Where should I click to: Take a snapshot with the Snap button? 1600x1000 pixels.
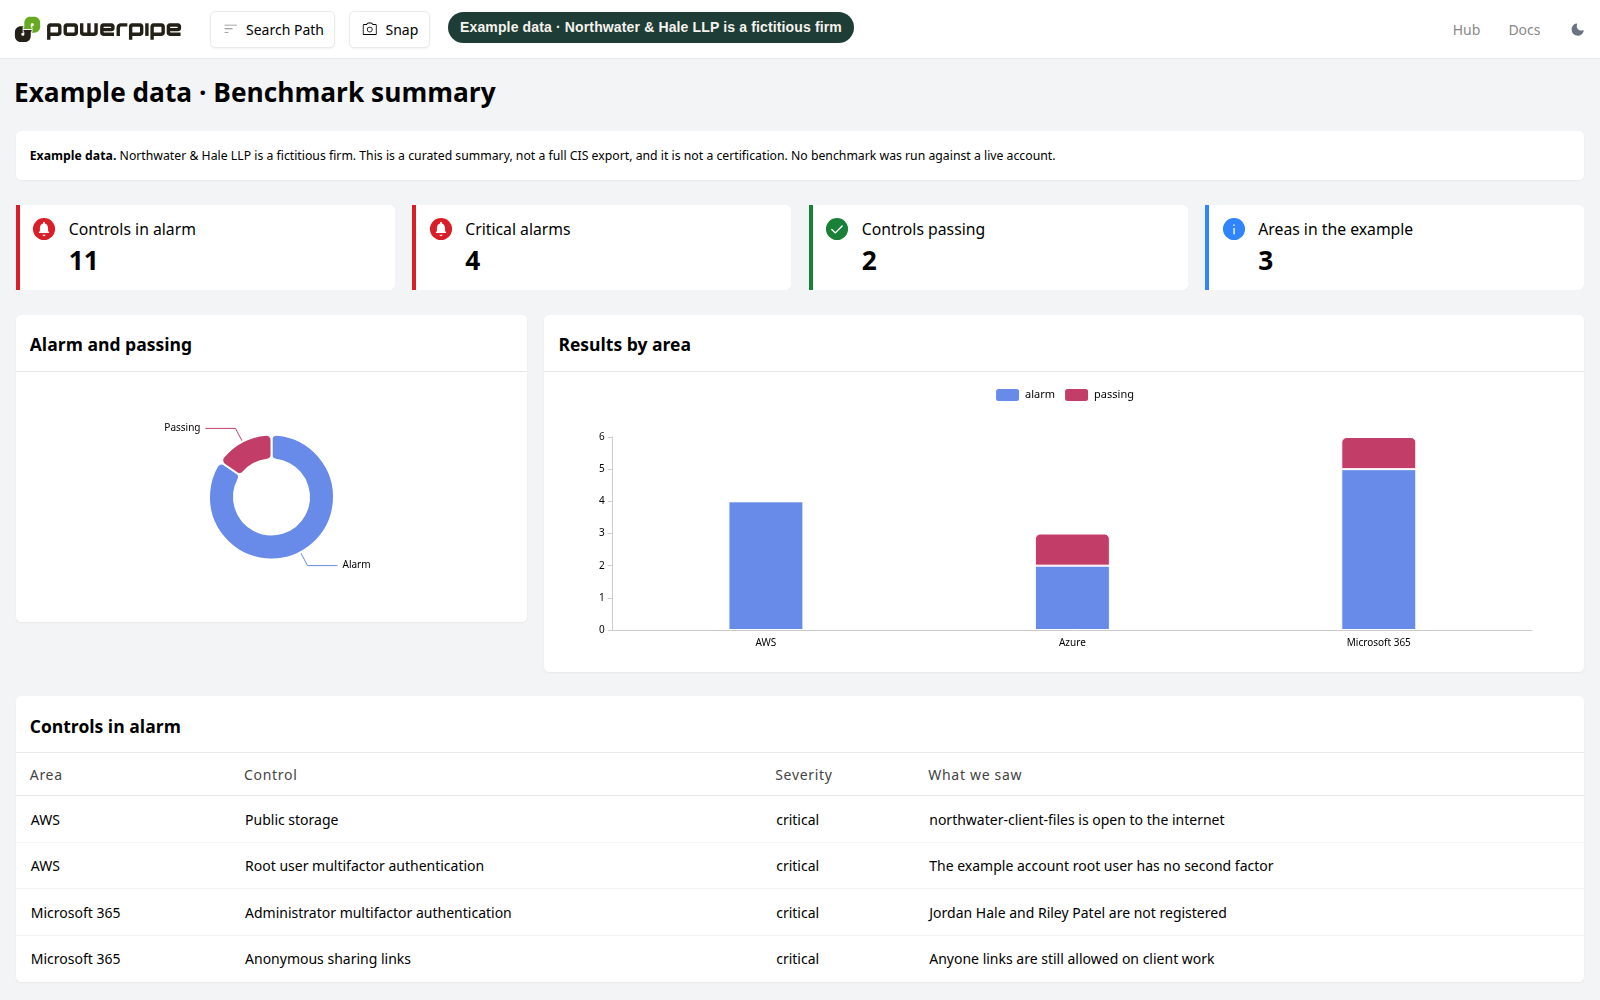[x=389, y=30]
